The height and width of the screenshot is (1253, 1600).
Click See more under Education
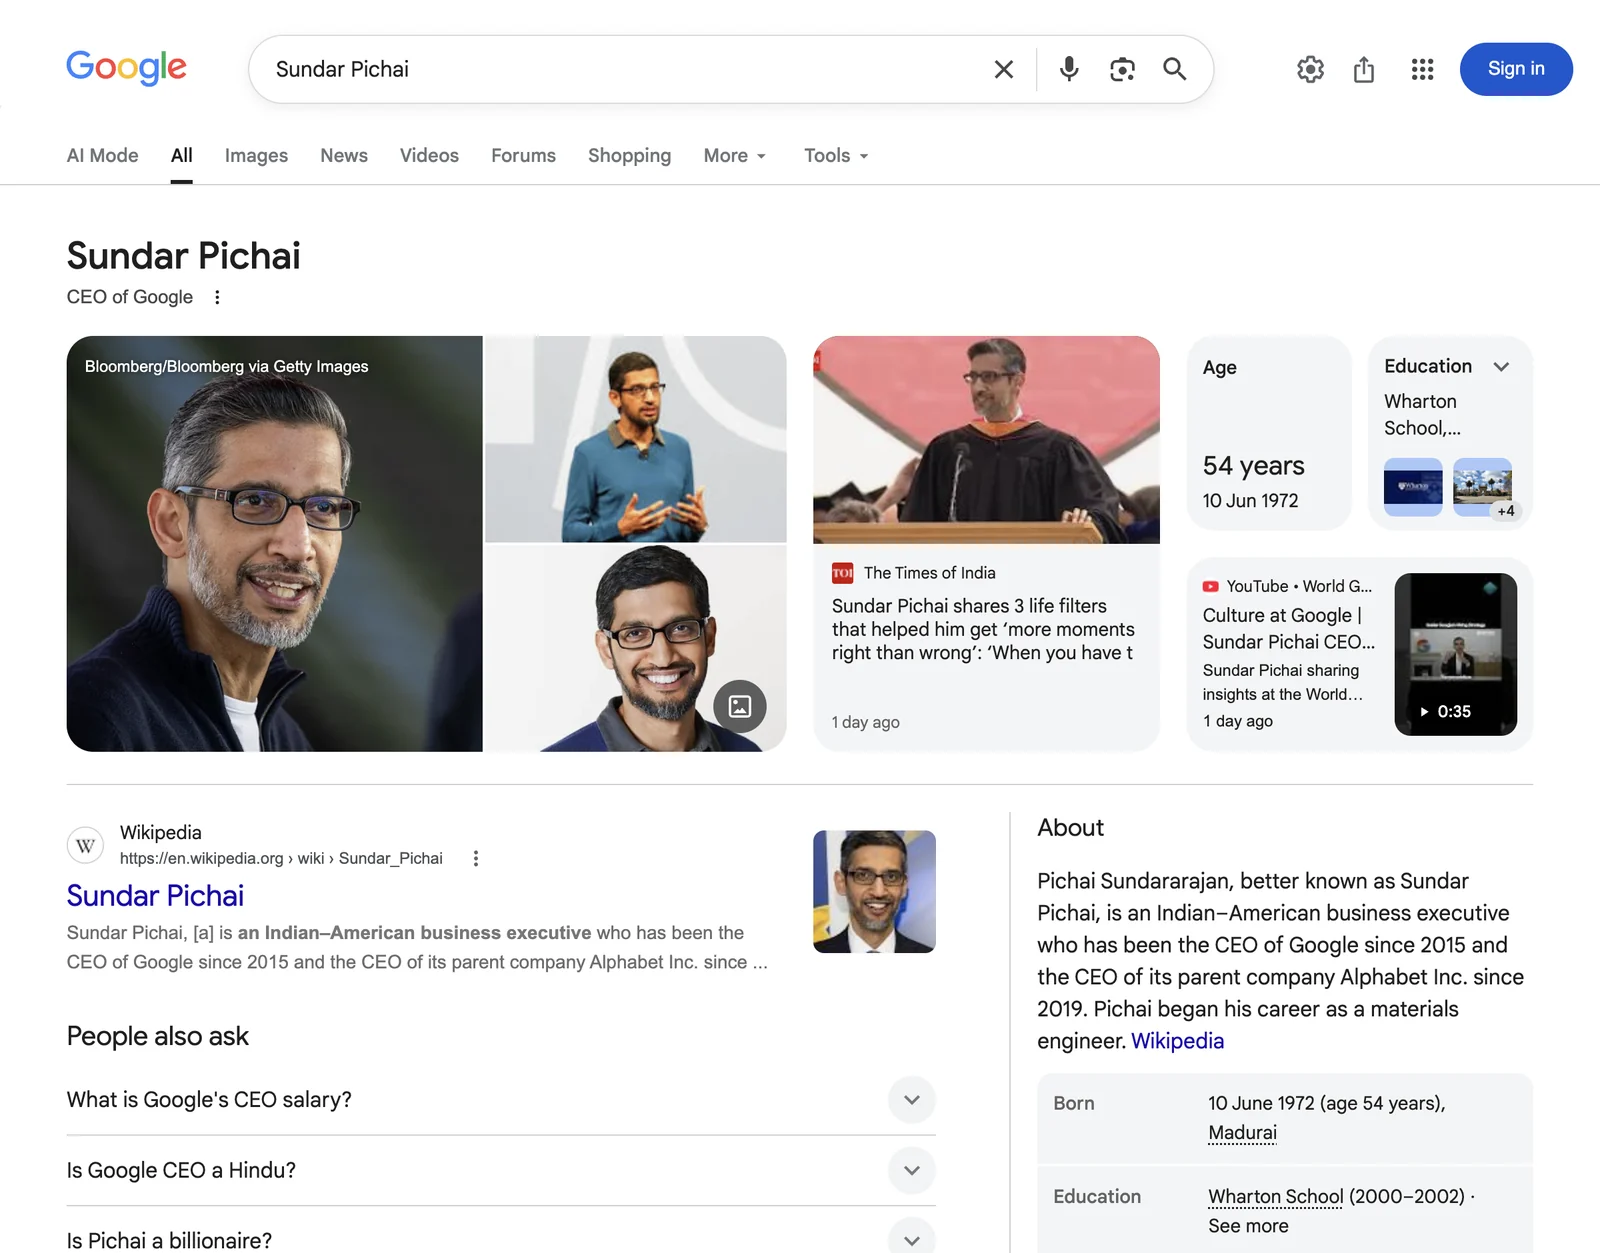1248,1226
